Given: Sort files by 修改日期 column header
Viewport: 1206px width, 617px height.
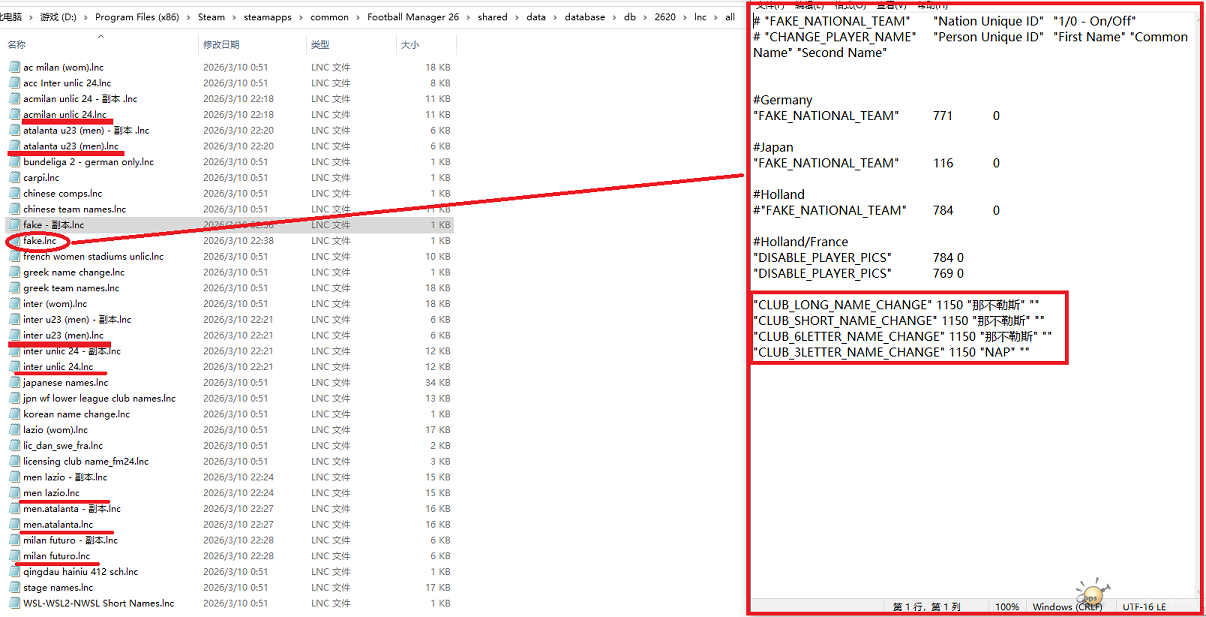Looking at the screenshot, I should point(222,45).
